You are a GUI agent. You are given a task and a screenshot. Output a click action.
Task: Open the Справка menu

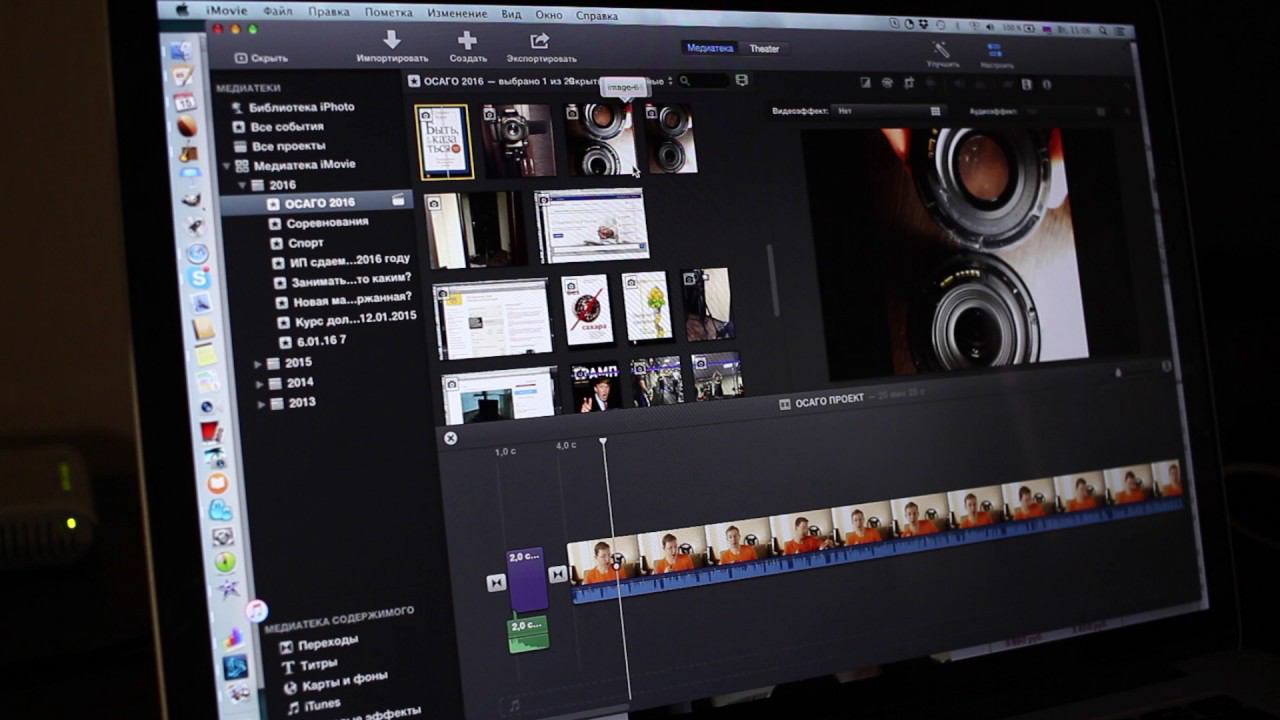click(x=596, y=16)
